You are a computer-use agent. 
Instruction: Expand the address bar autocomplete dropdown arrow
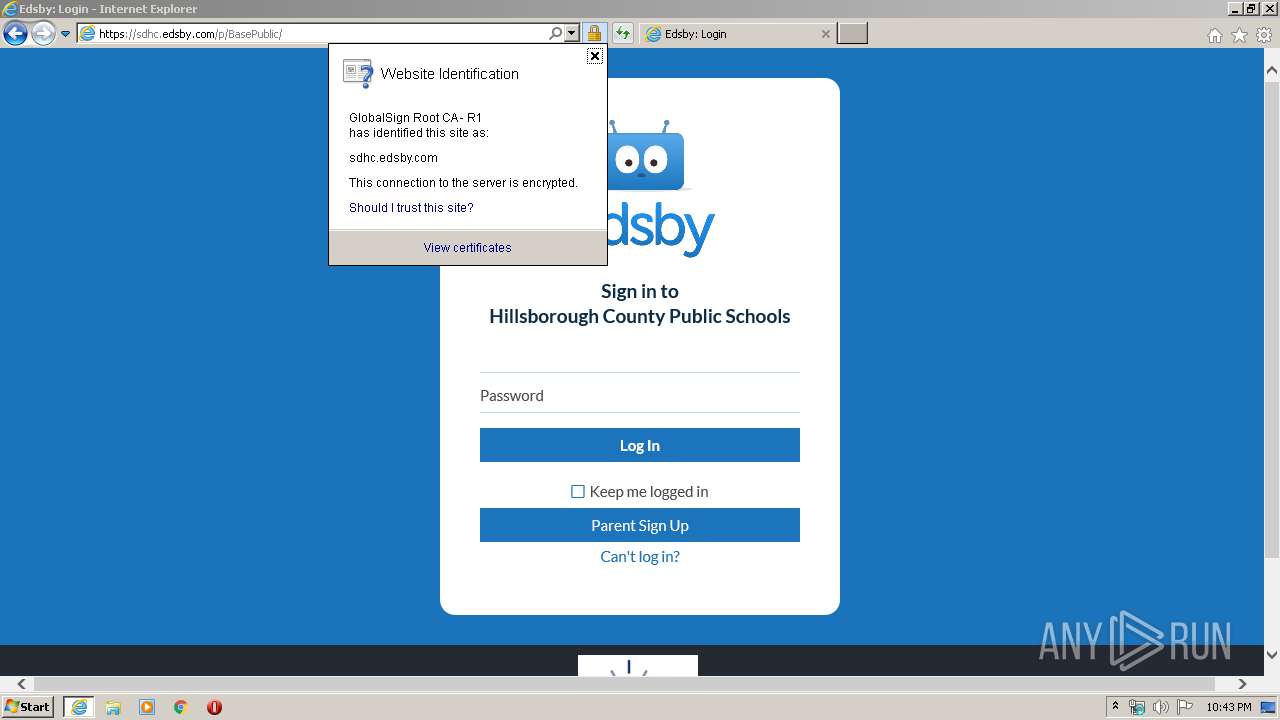[572, 34]
